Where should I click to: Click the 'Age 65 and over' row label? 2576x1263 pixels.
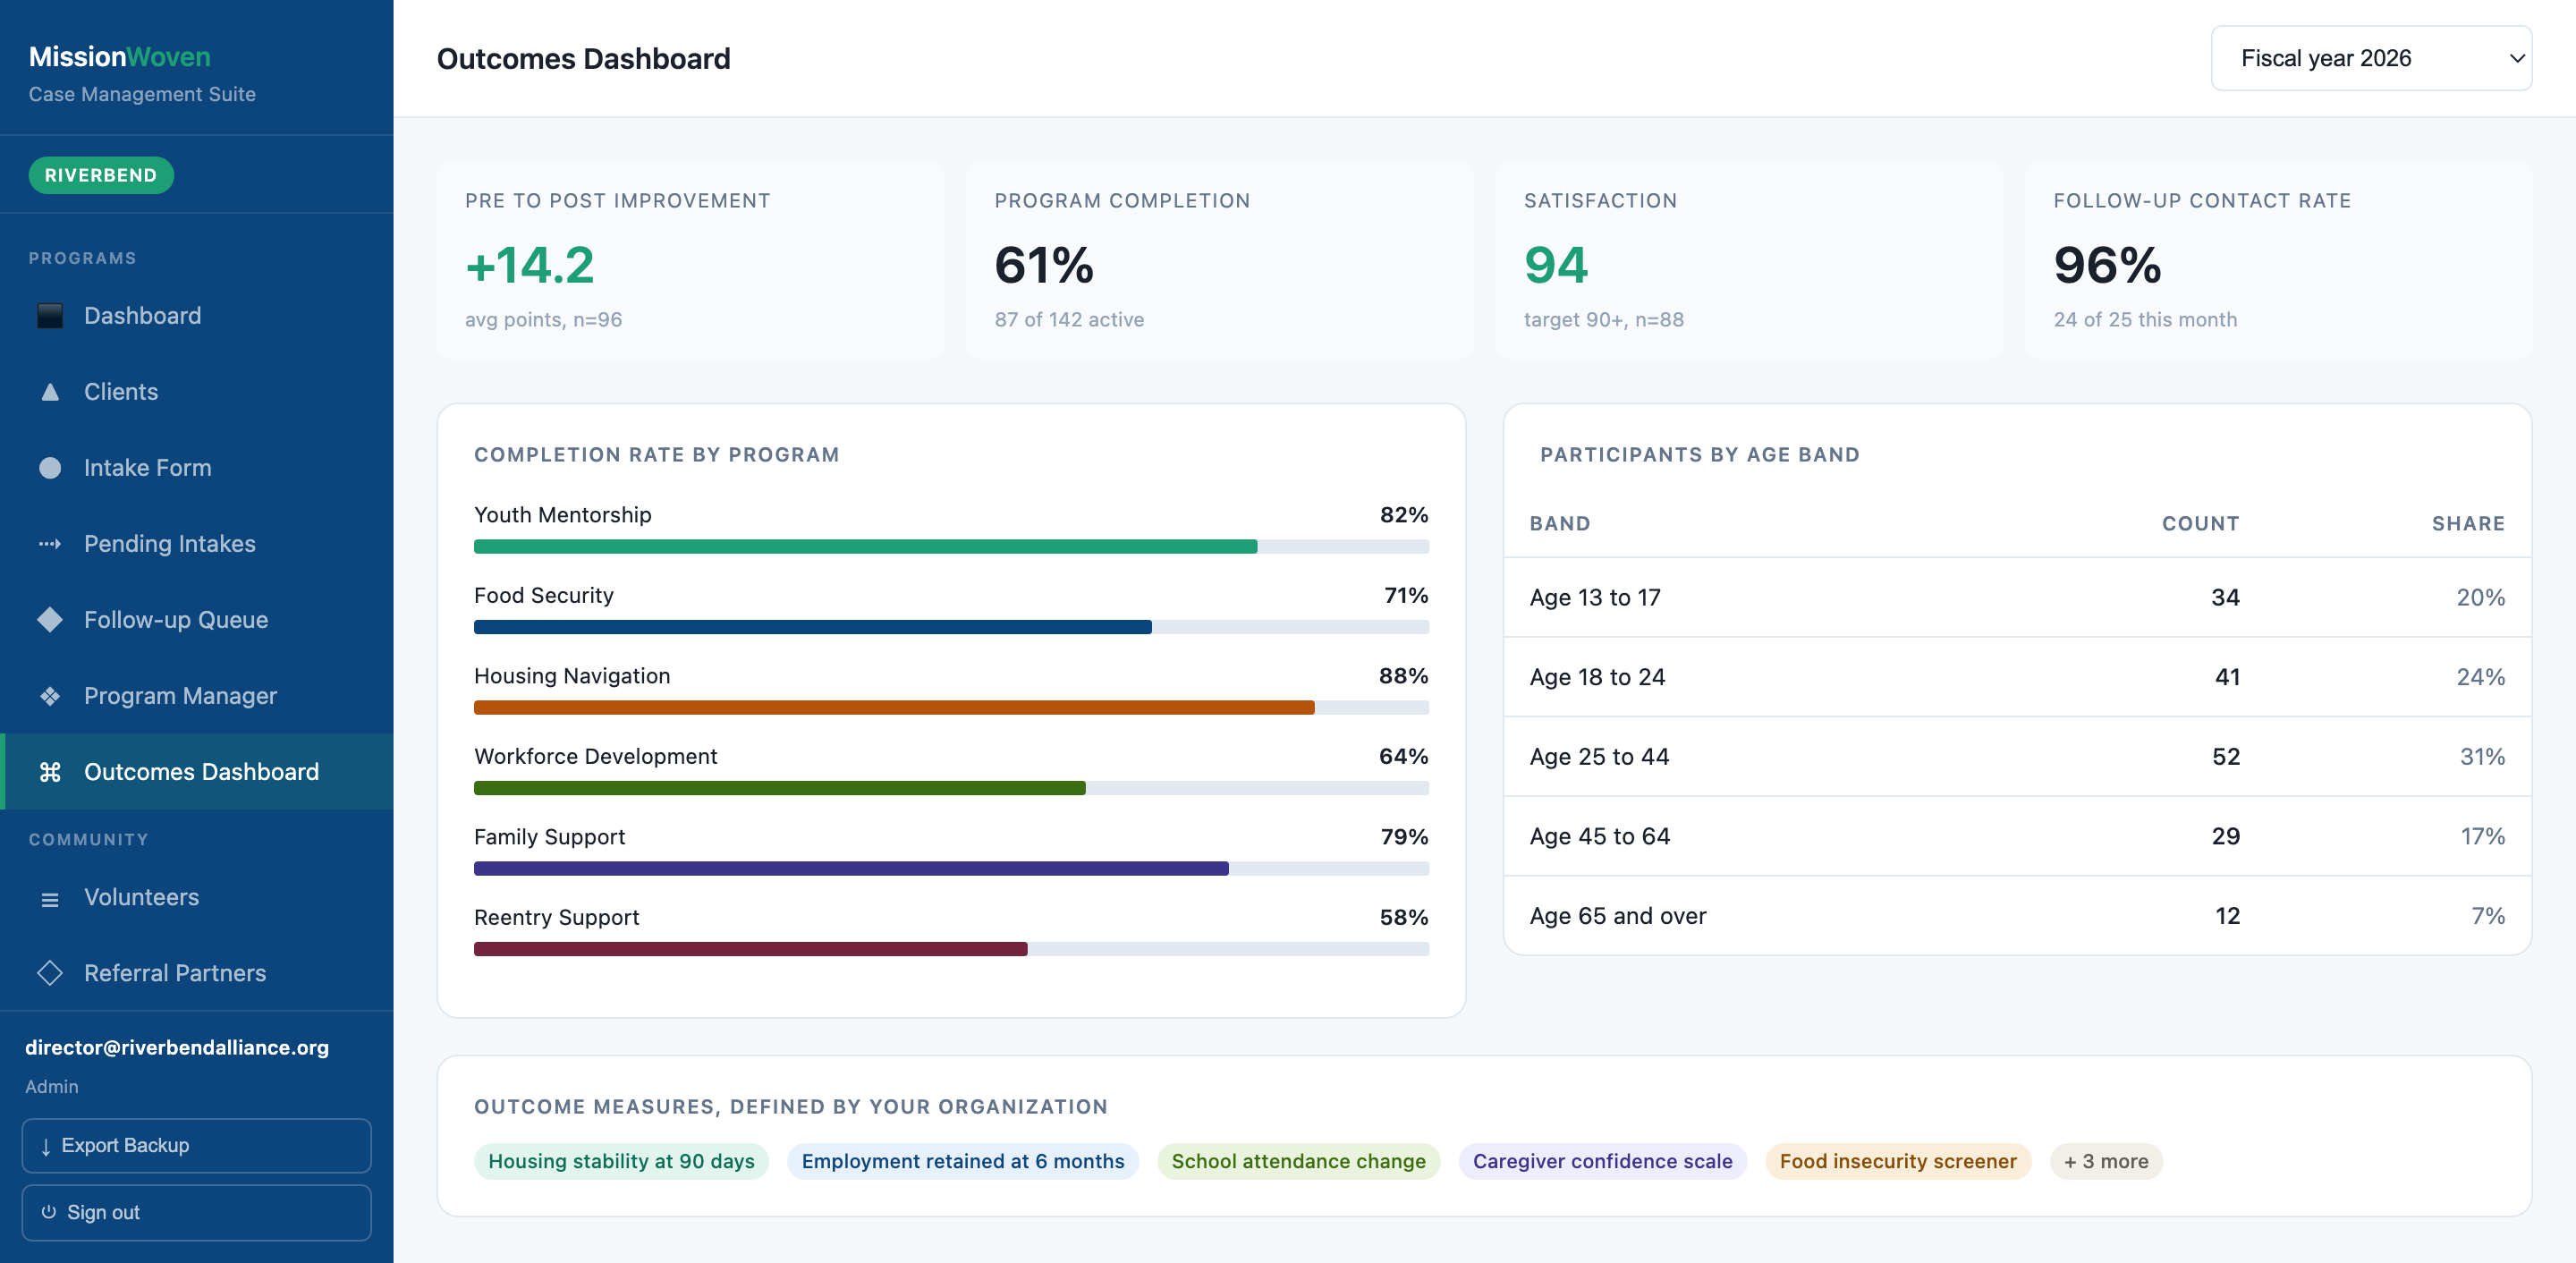(1618, 916)
